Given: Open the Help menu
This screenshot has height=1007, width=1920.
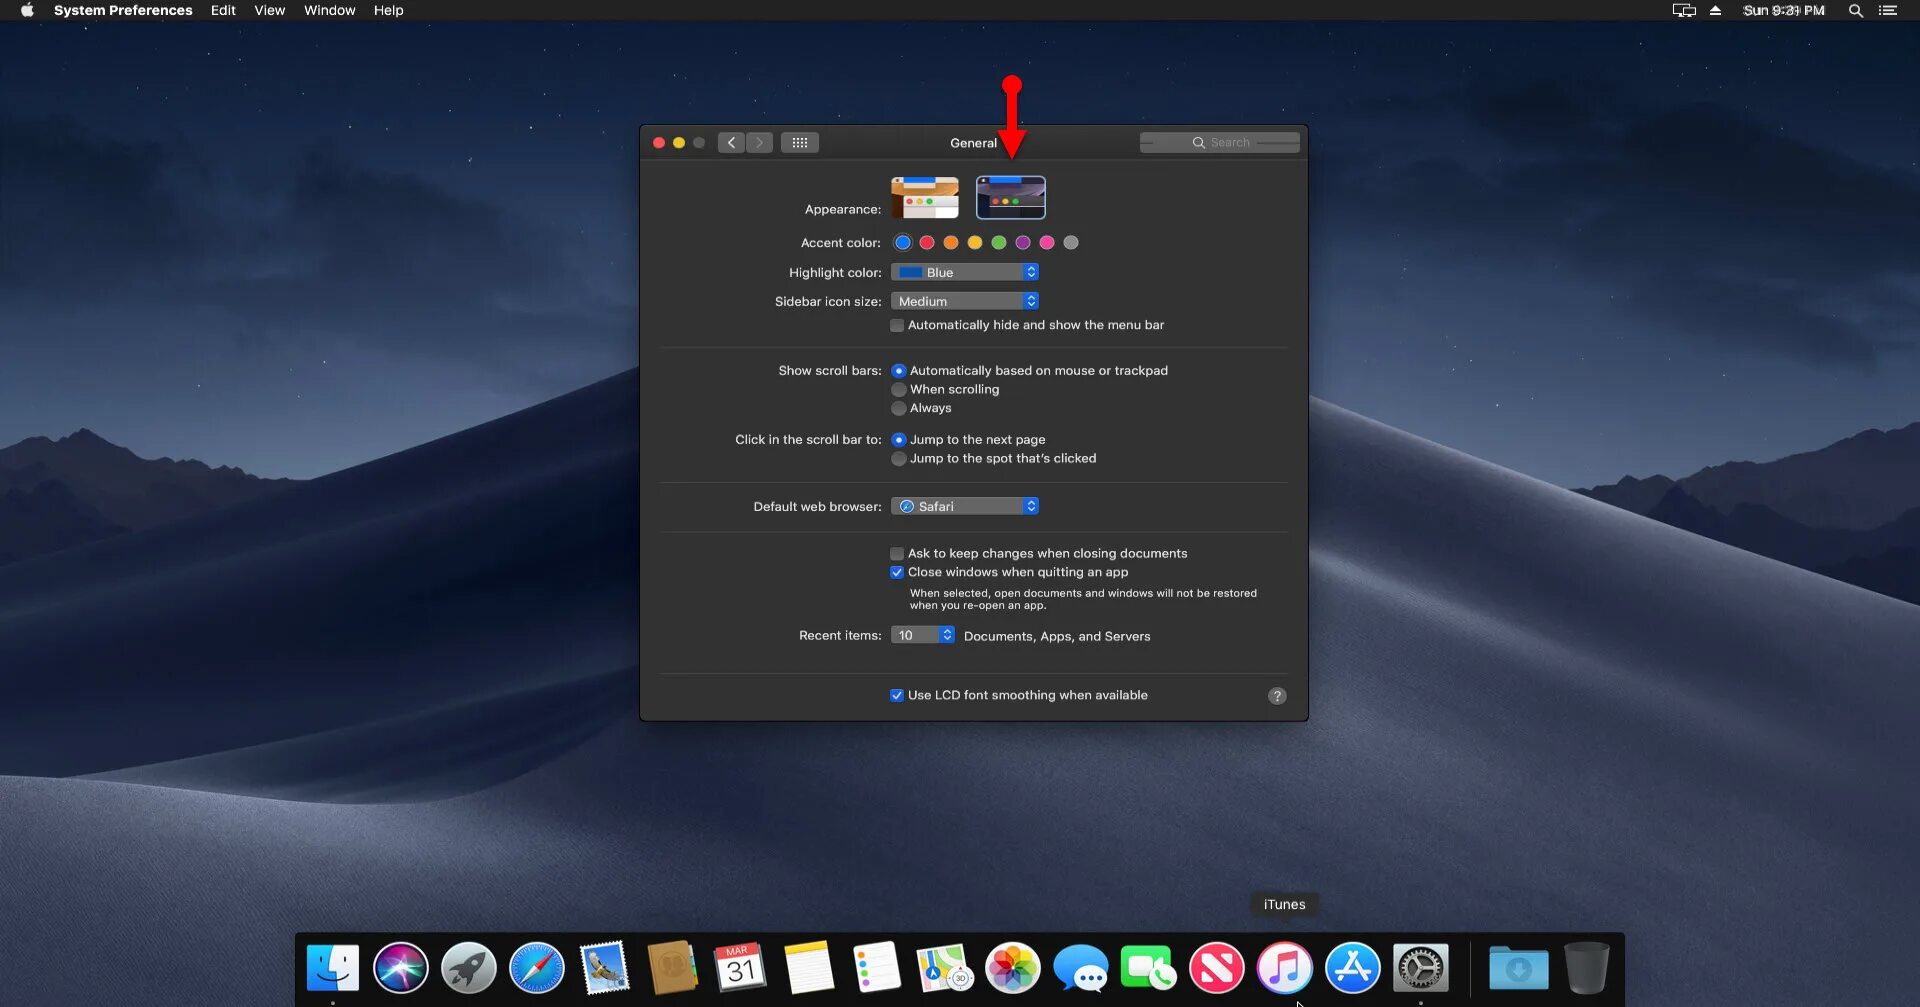Looking at the screenshot, I should point(389,10).
